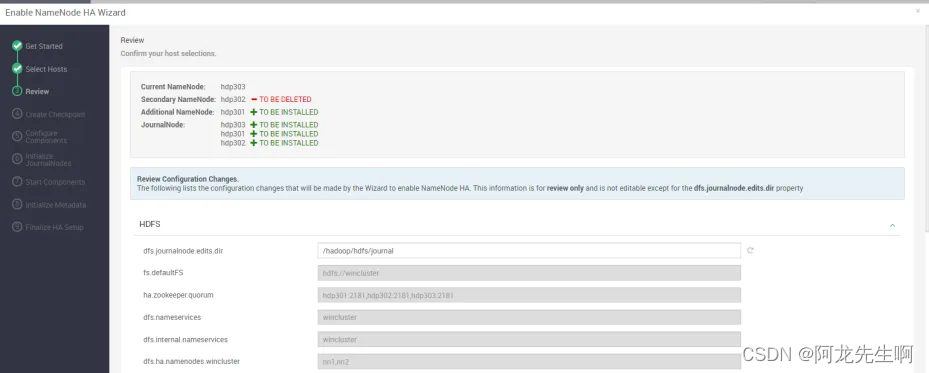This screenshot has width=929, height=373.
Task: Collapse the HDFS configuration section
Action: (892, 225)
